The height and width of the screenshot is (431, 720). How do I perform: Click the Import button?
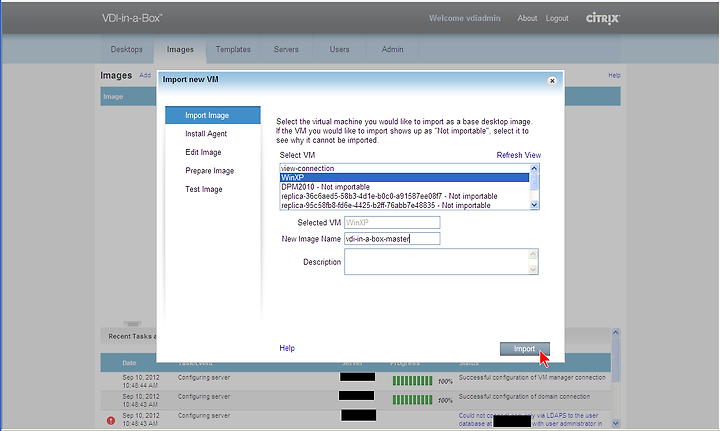coord(524,349)
